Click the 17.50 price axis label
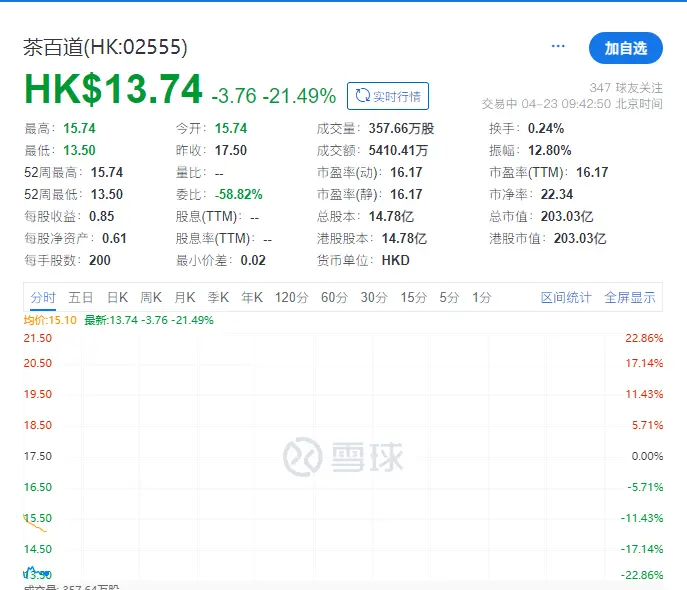The width and height of the screenshot is (687, 590). click(38, 456)
